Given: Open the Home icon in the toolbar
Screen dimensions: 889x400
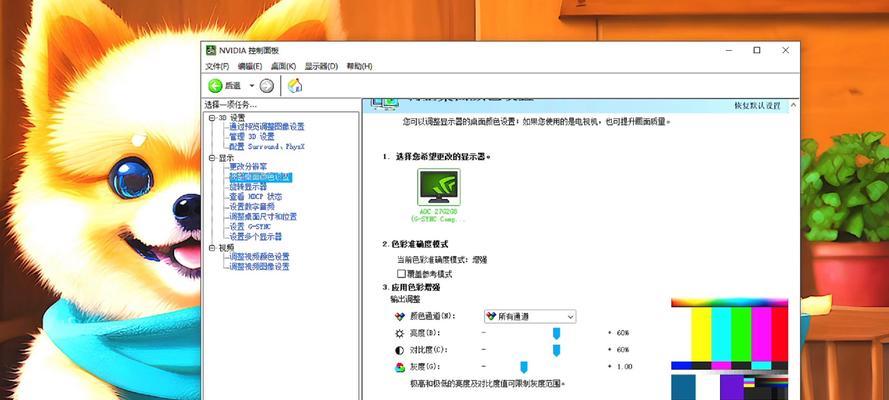Looking at the screenshot, I should (x=295, y=86).
